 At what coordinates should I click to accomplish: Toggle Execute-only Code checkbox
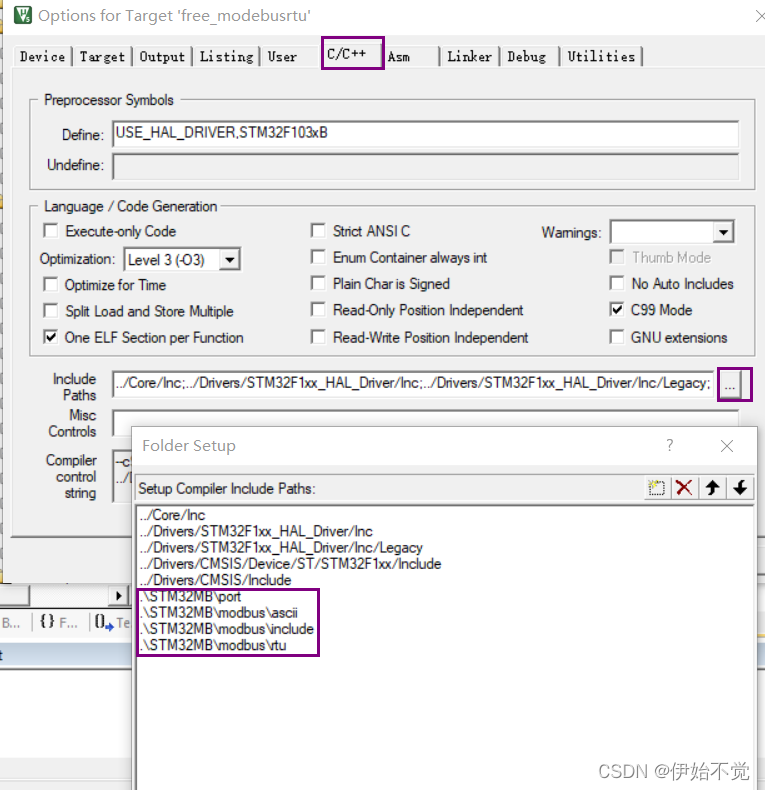click(x=50, y=231)
